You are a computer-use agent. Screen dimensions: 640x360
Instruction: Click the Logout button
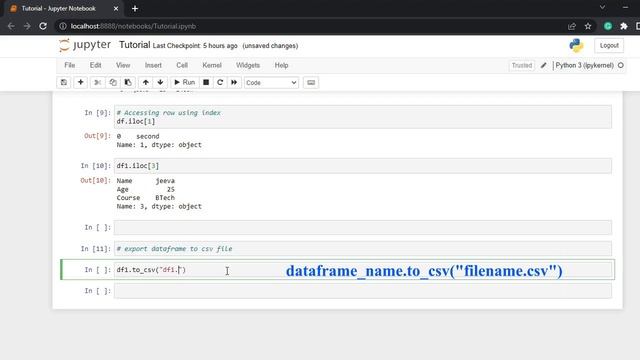tap(609, 45)
